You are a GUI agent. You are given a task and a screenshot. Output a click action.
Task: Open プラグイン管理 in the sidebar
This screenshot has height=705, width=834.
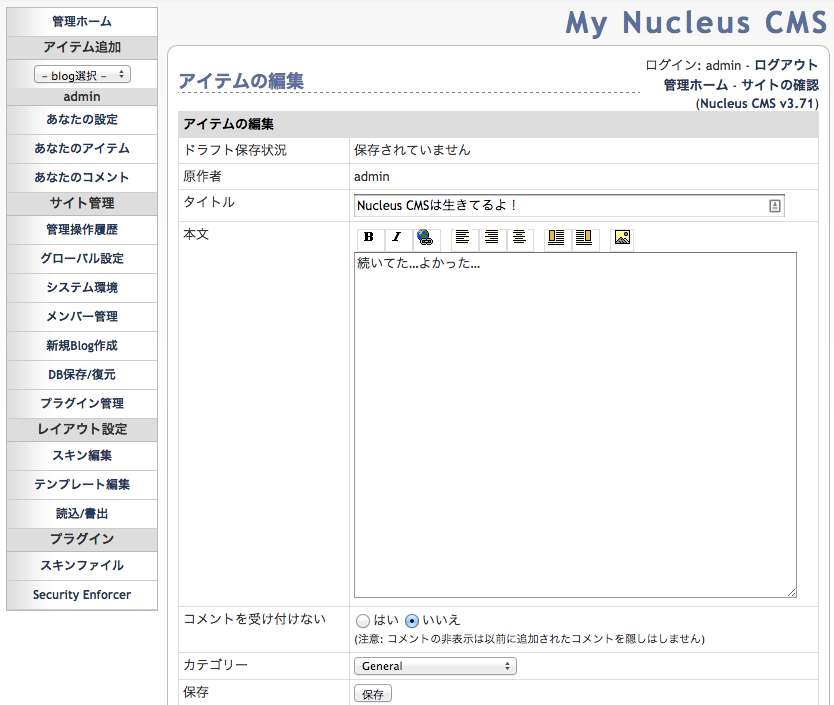pos(82,403)
